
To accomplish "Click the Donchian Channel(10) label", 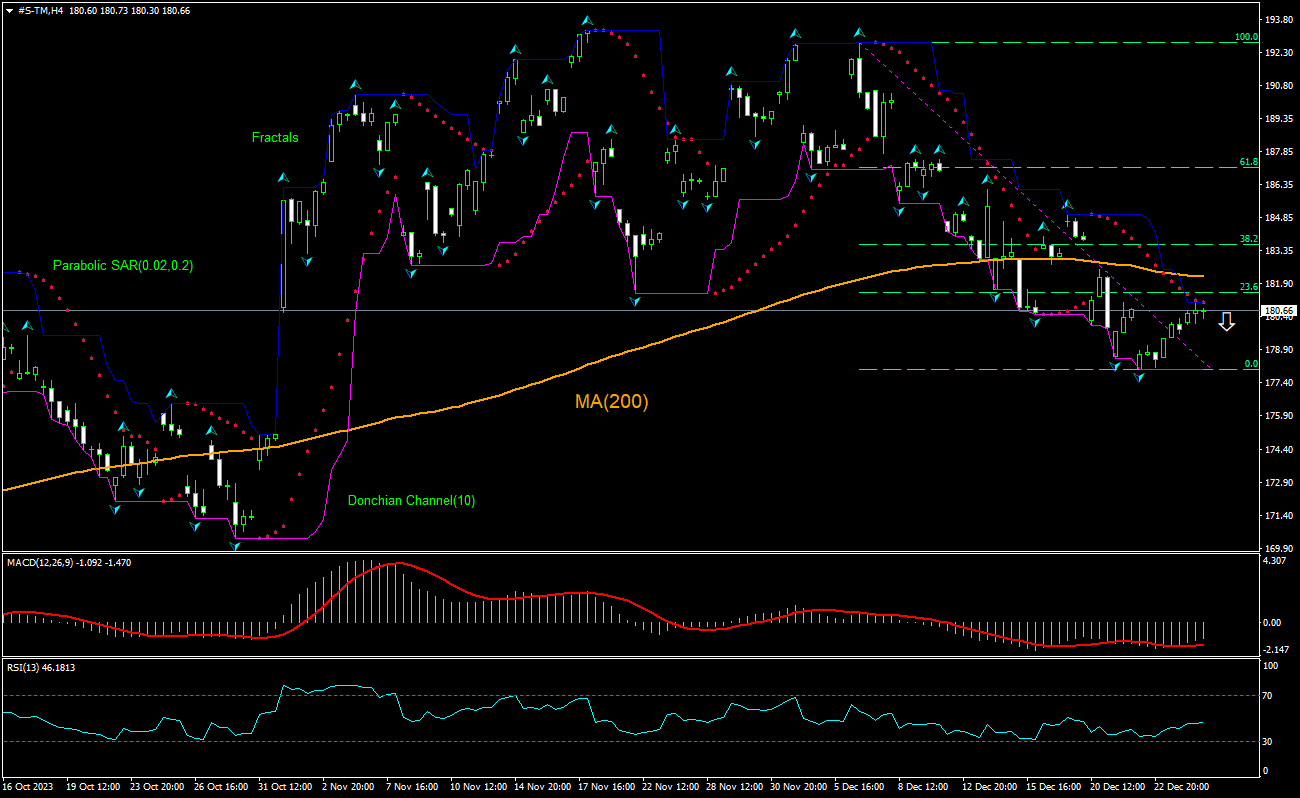I will point(411,500).
